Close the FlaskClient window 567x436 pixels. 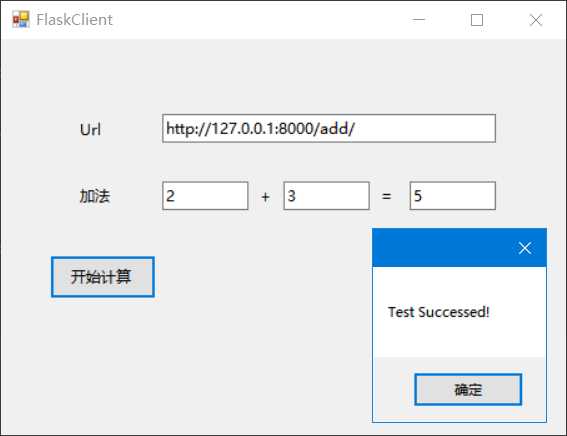coord(536,20)
